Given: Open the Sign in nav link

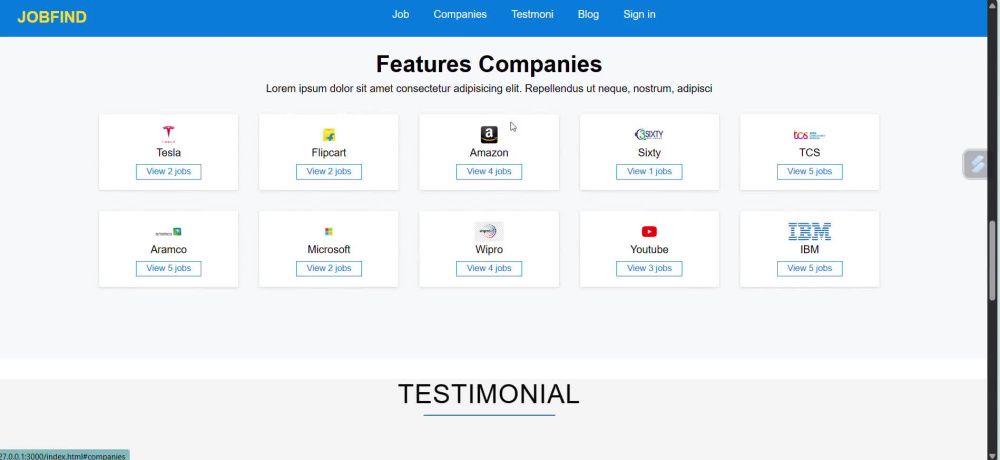Looking at the screenshot, I should click(x=639, y=14).
